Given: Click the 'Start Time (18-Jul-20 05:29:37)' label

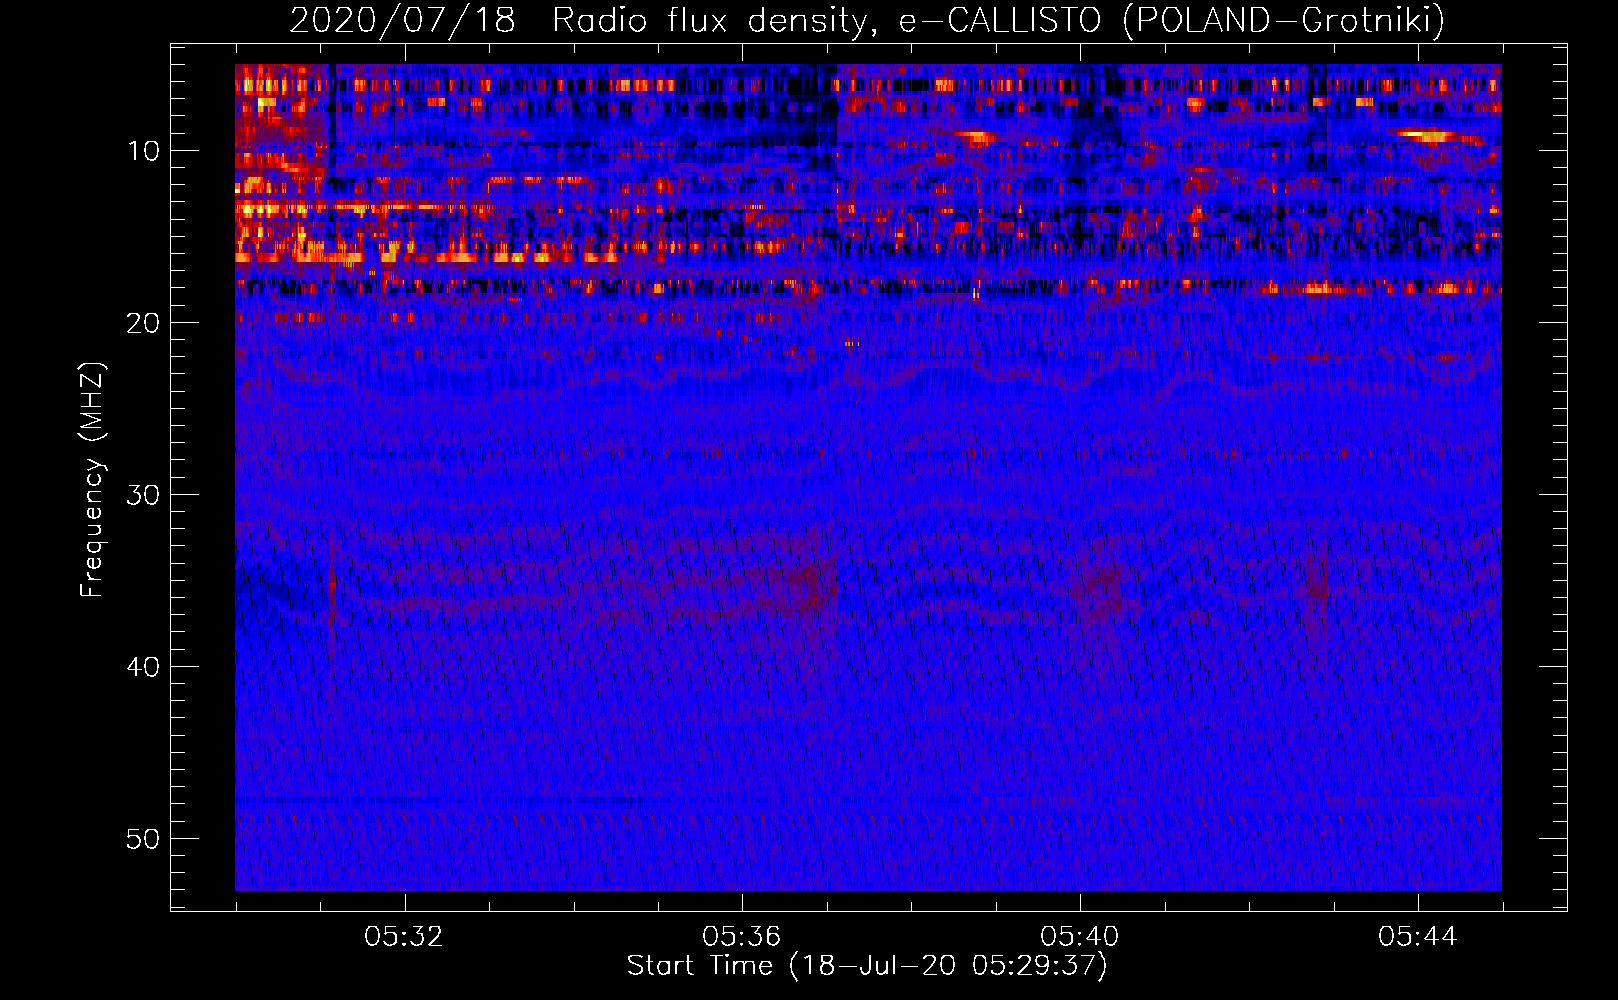Looking at the screenshot, I should (867, 966).
